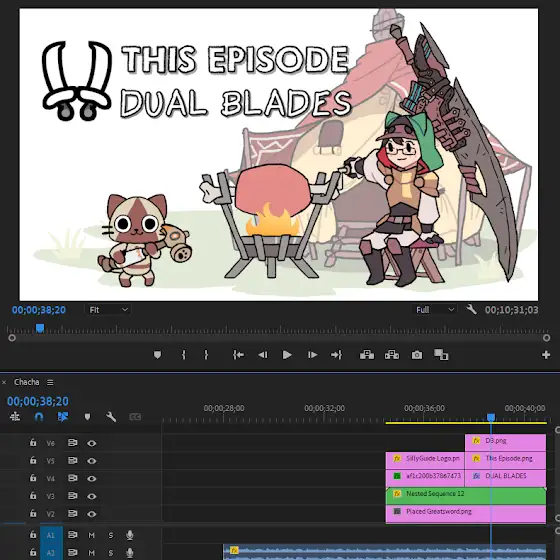Close the Chacha sequence tab
The height and width of the screenshot is (560, 560).
pyautogui.click(x=4, y=382)
